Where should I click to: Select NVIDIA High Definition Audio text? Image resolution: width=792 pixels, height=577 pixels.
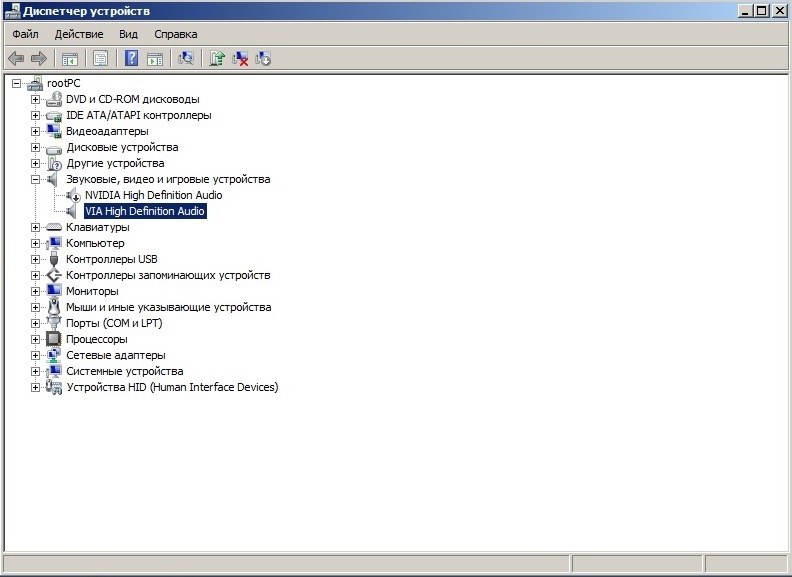154,195
